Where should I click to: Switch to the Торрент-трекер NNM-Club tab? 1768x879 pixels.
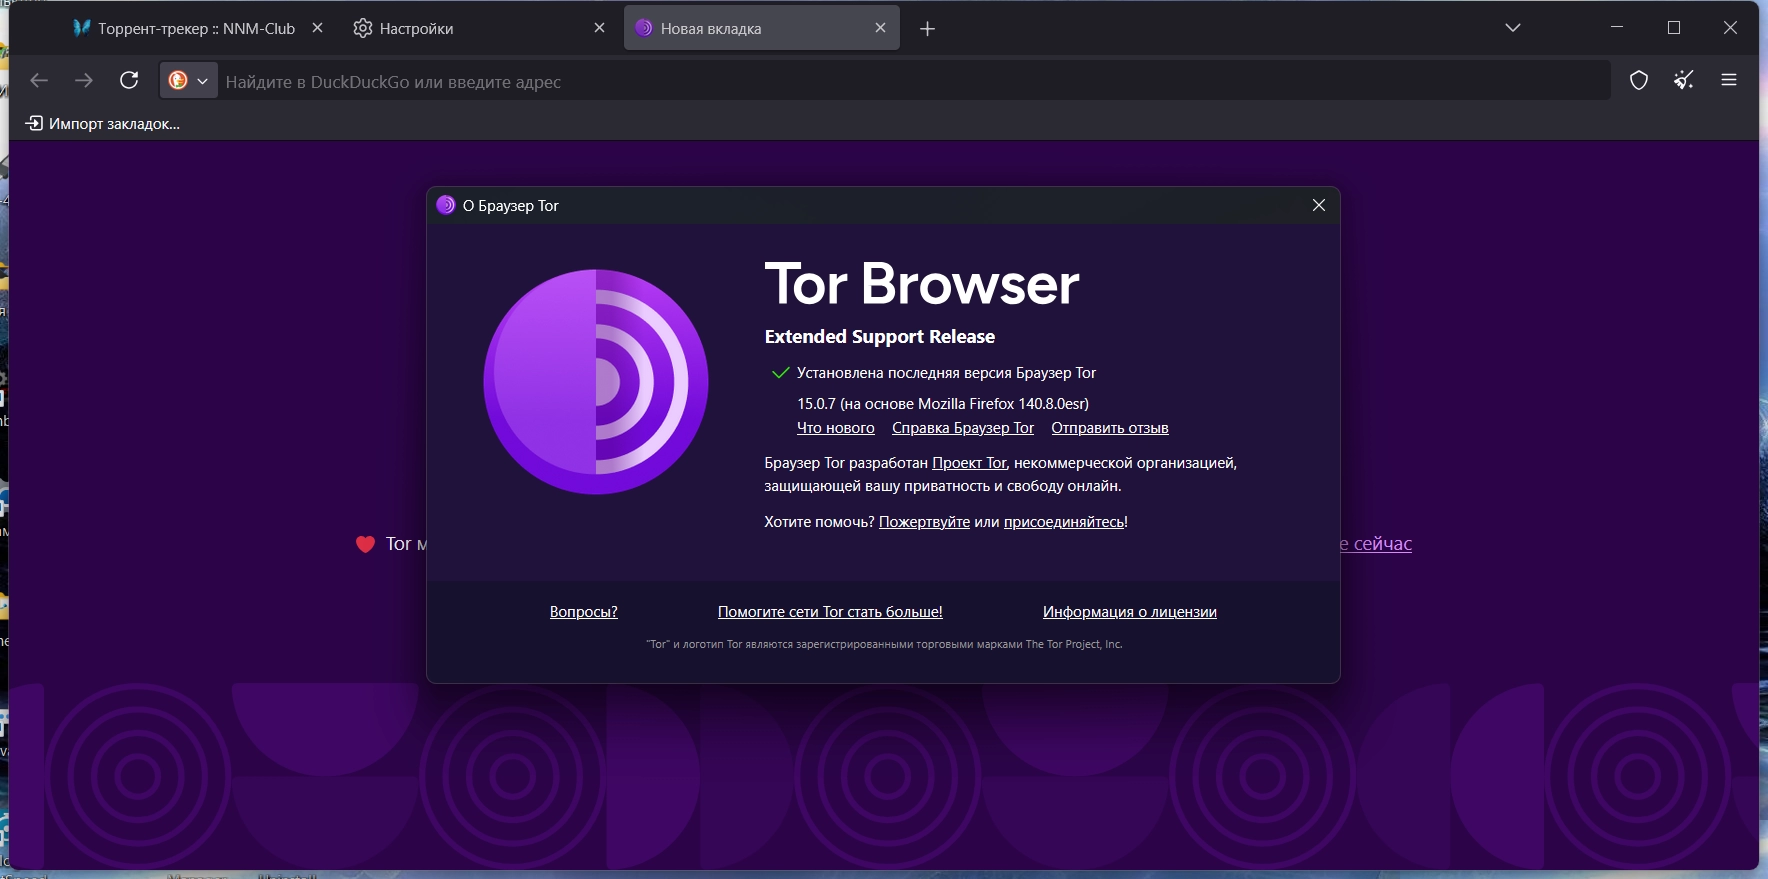pos(198,28)
